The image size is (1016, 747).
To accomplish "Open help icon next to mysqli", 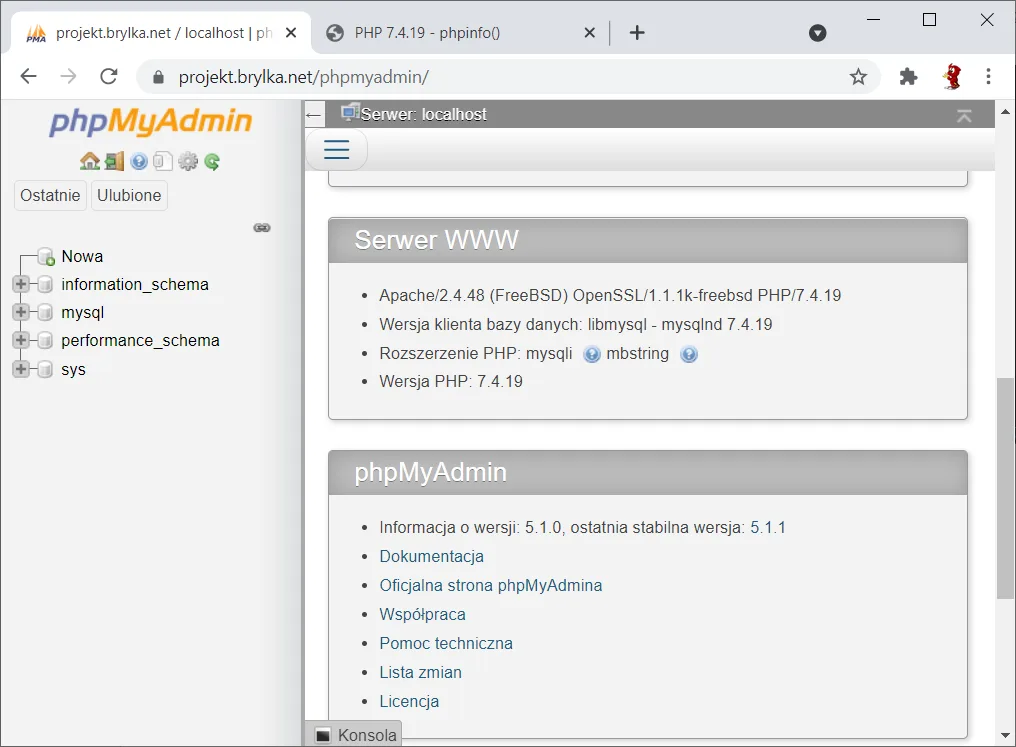I will (592, 354).
